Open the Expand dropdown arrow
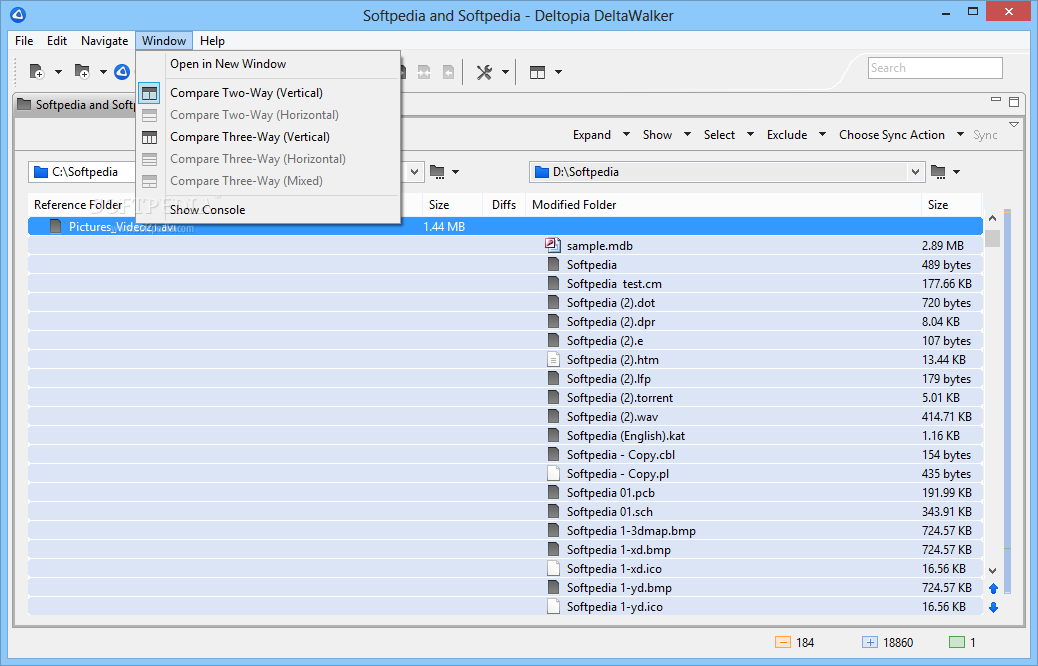Viewport: 1038px width, 666px height. click(x=626, y=134)
